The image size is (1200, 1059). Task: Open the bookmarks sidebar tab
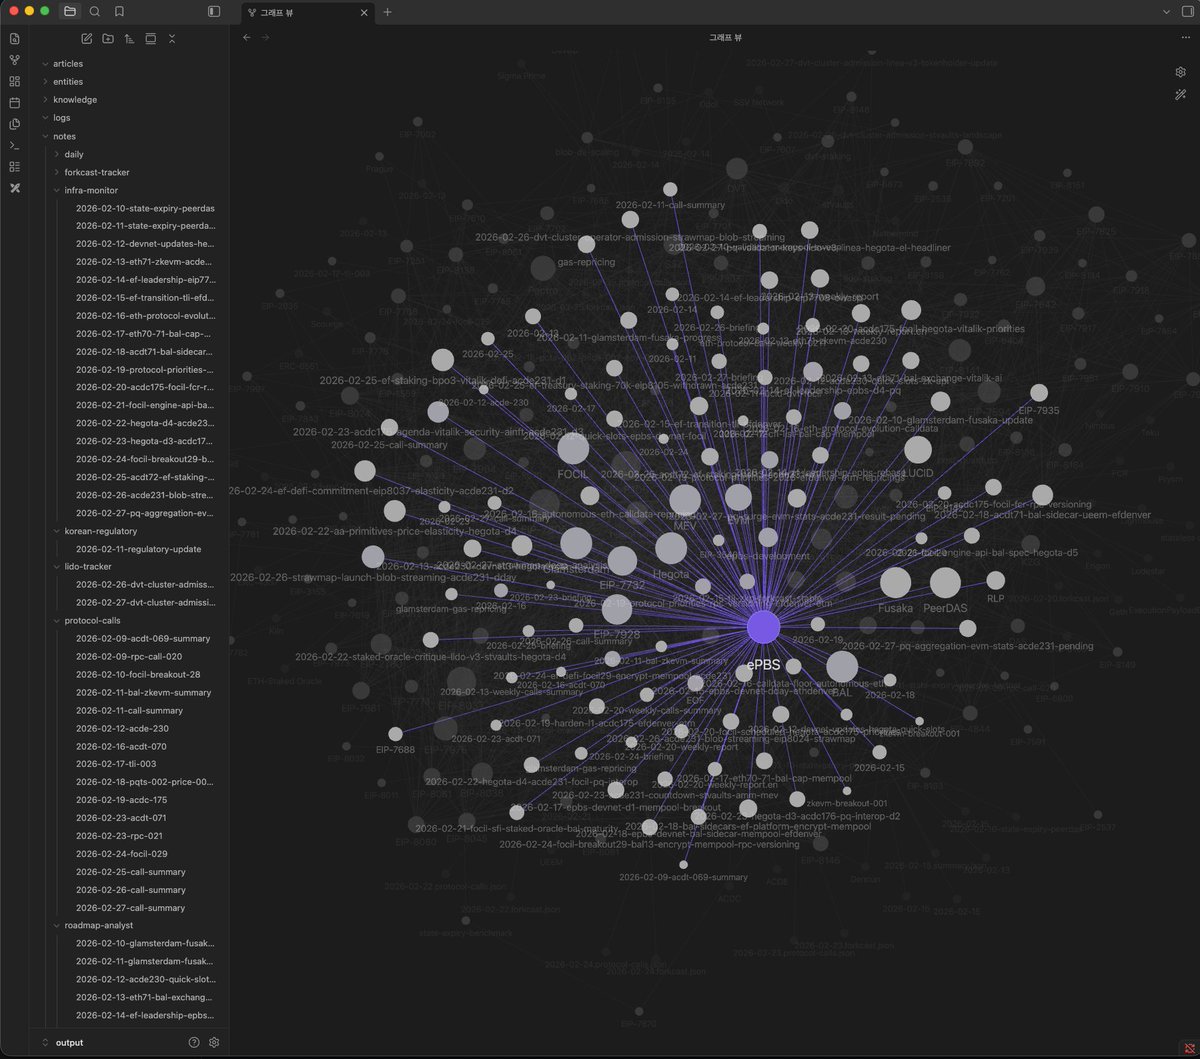click(x=119, y=12)
